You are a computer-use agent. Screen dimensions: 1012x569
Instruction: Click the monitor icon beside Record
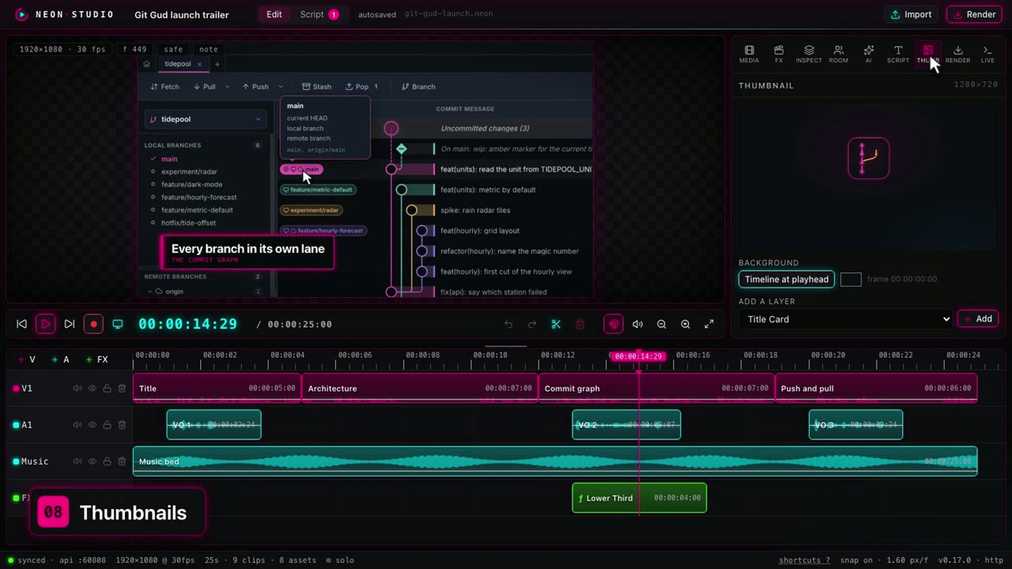click(117, 324)
